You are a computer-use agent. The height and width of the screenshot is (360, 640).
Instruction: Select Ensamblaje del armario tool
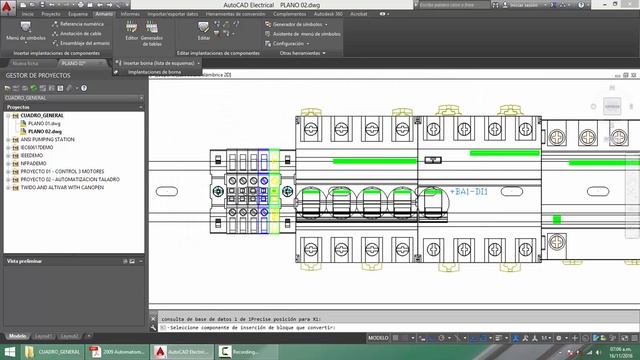pos(81,43)
